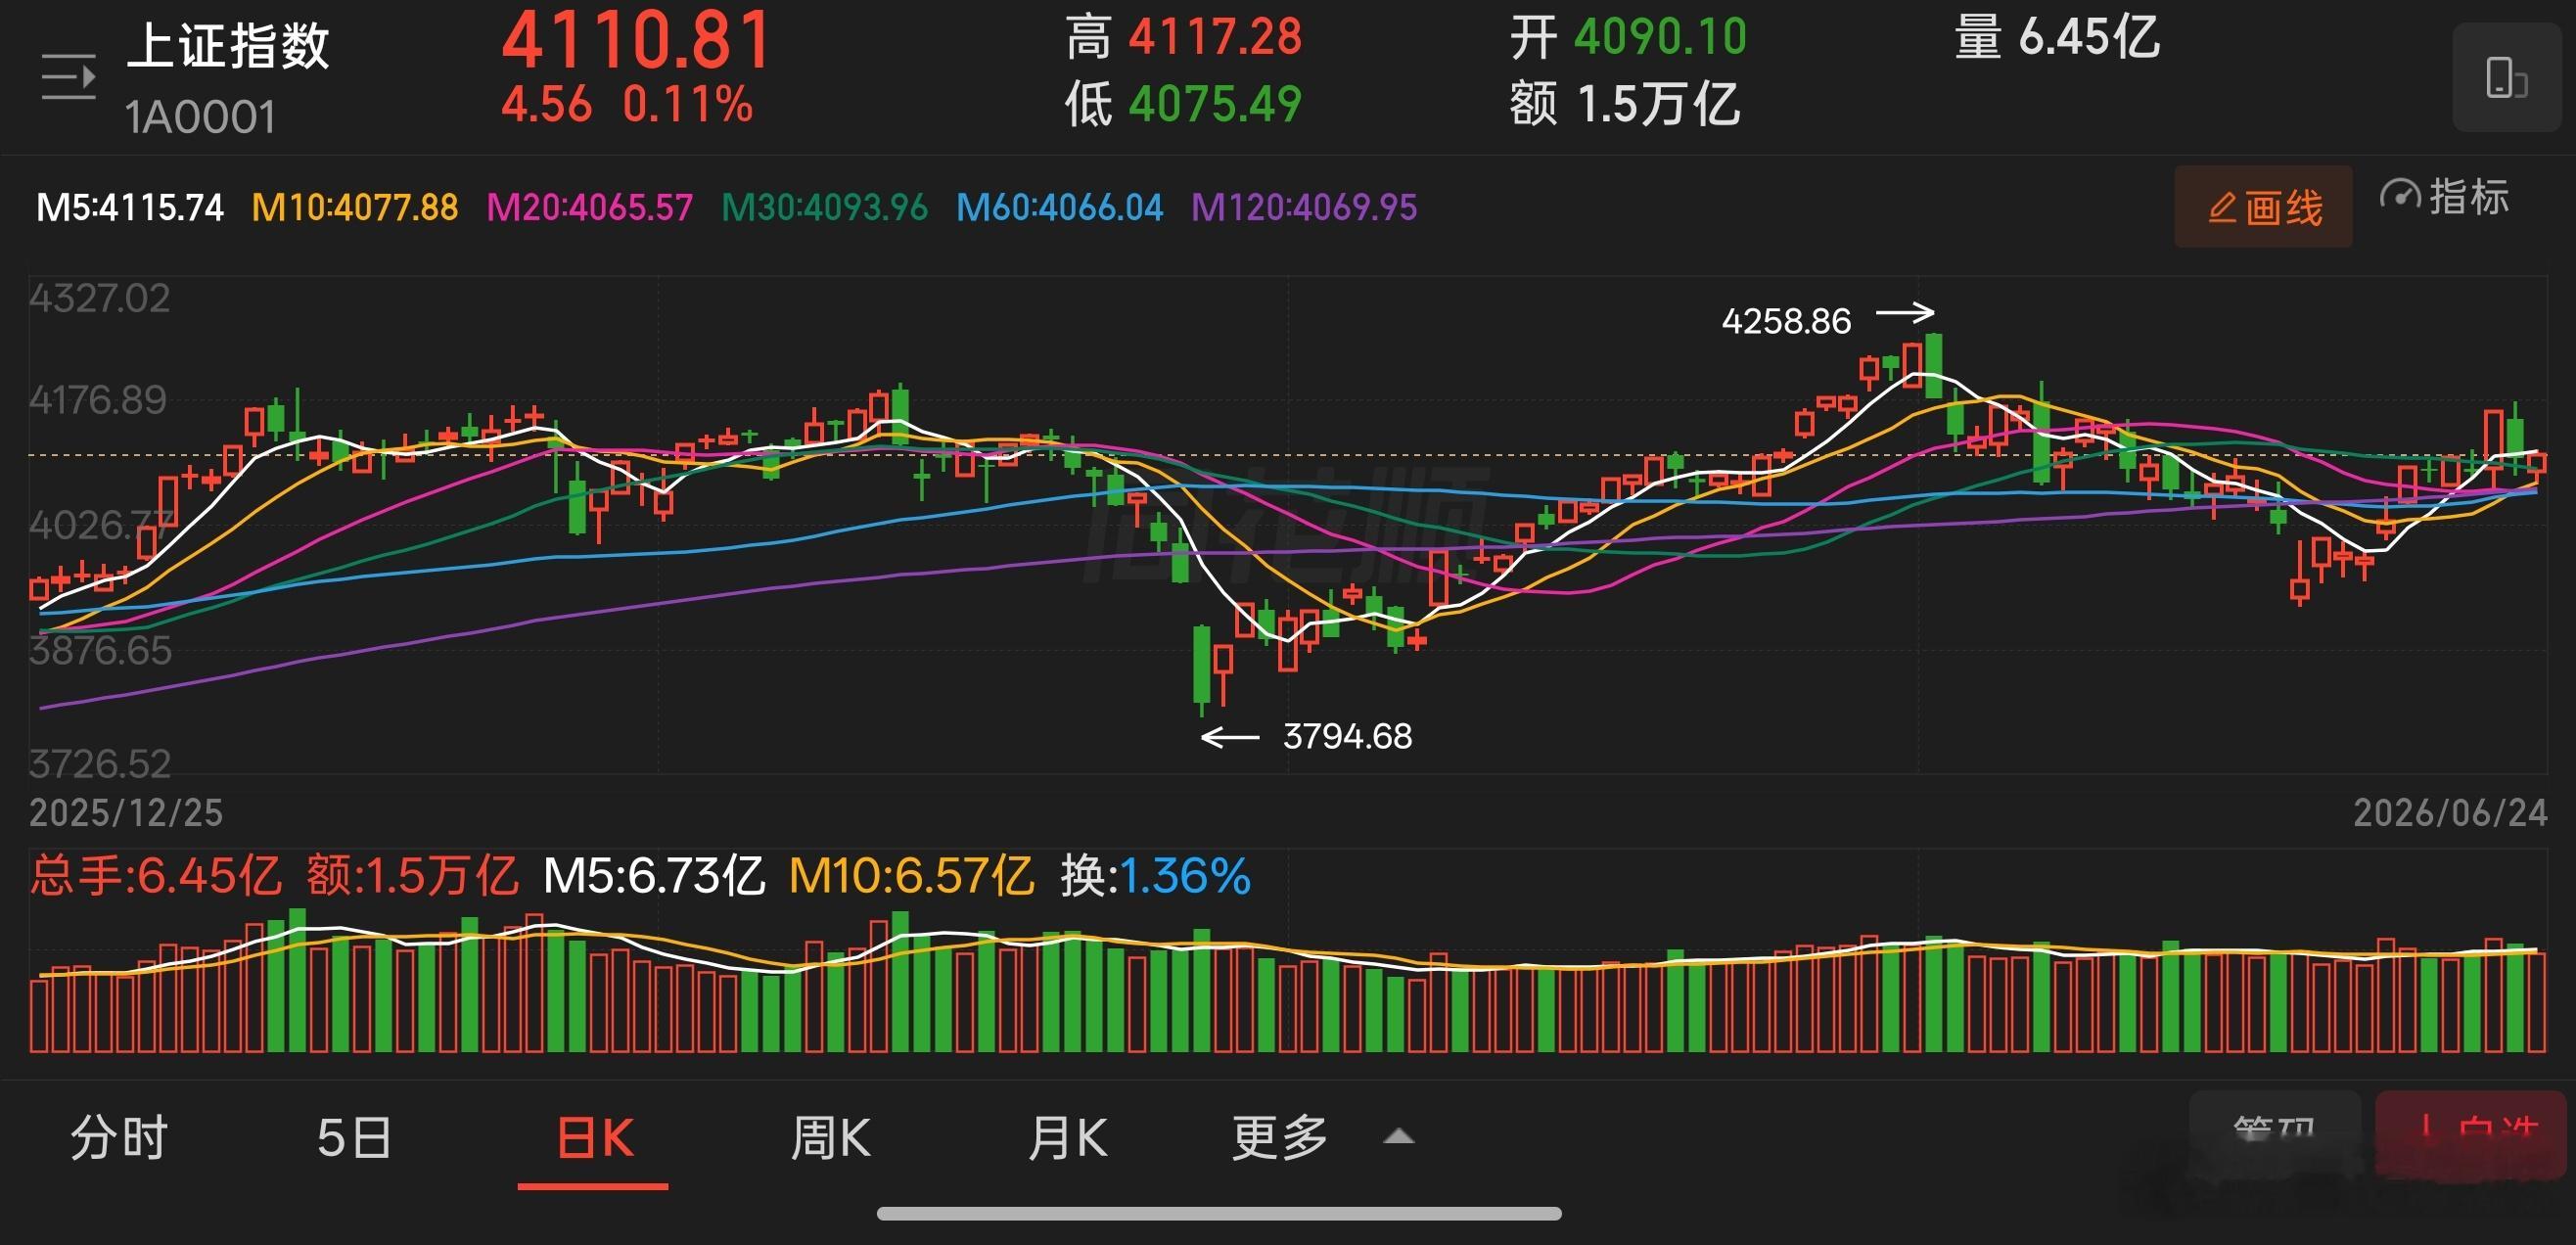Tap the landscape/portrait rotate screen icon
The height and width of the screenshot is (1245, 2576).
click(2506, 78)
